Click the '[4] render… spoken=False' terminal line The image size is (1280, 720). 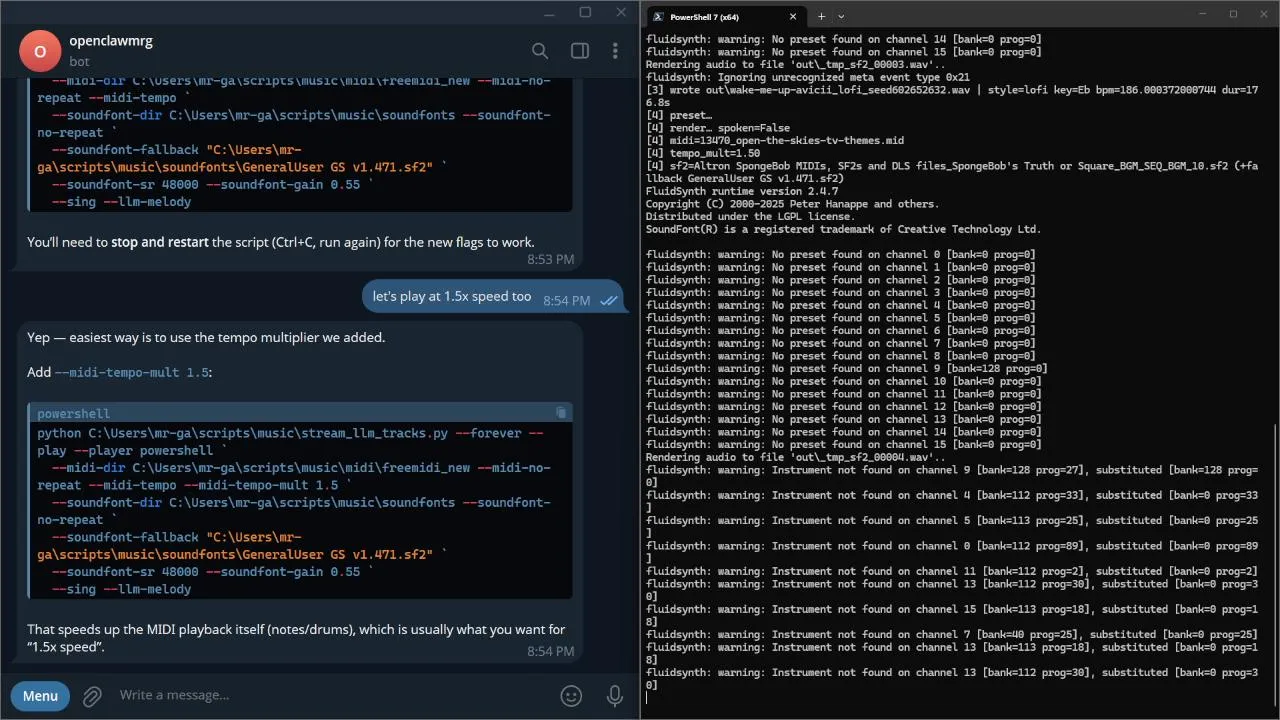[x=718, y=128]
